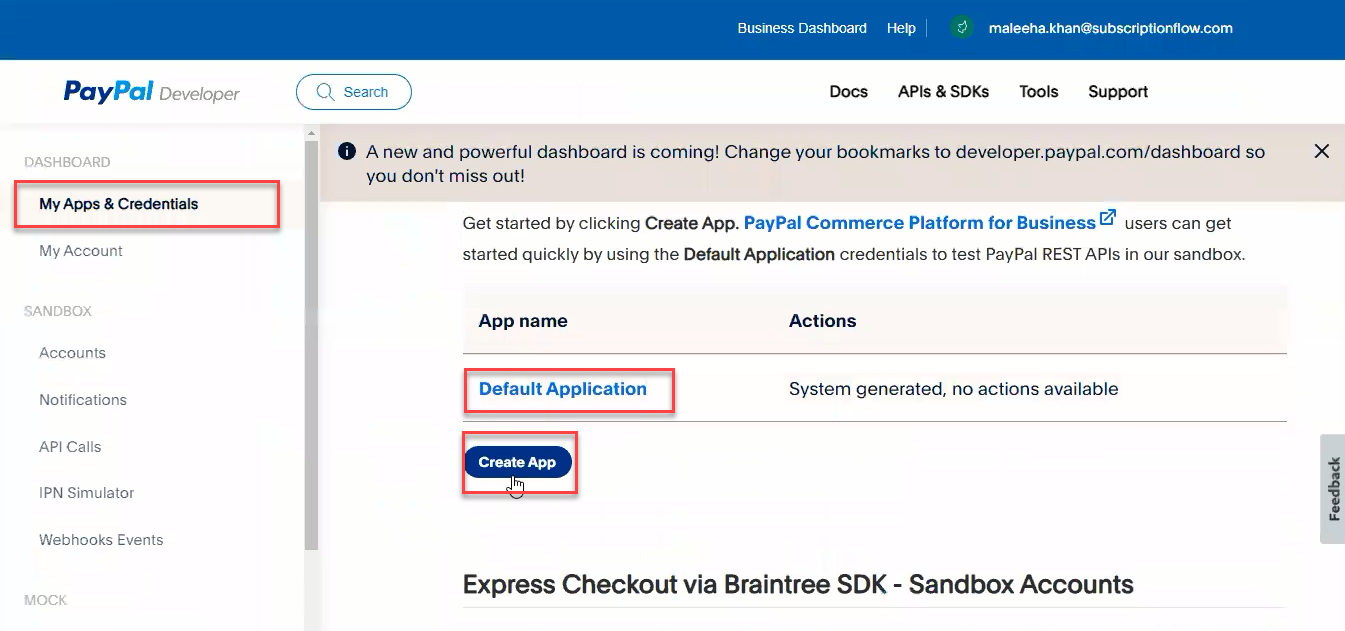Open account maleeha.khan@subscriptionflow.com

pyautogui.click(x=1110, y=28)
